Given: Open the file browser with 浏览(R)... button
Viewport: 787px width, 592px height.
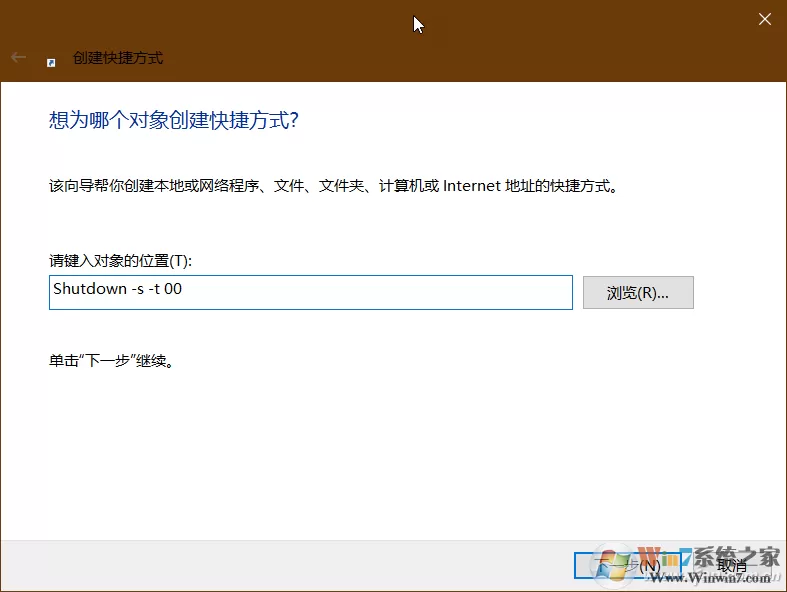Looking at the screenshot, I should click(638, 292).
